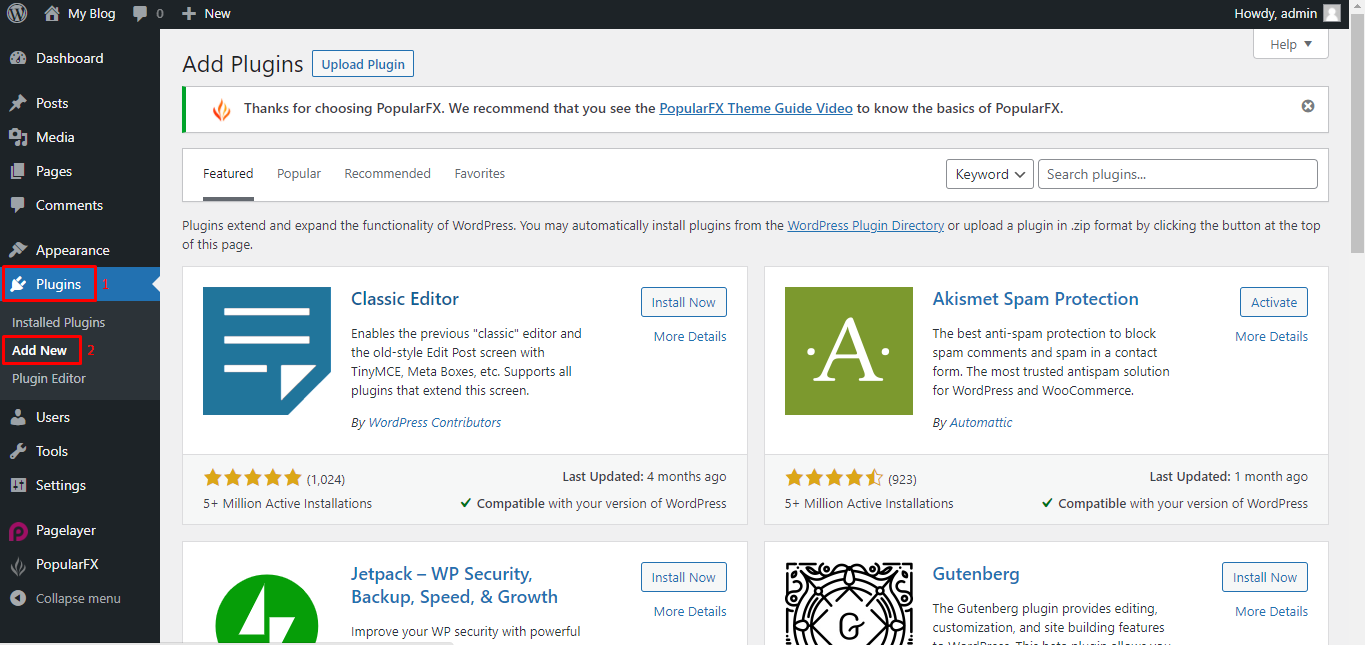Click the WordPress logo in admin bar
The image size is (1365, 645).
pyautogui.click(x=17, y=13)
